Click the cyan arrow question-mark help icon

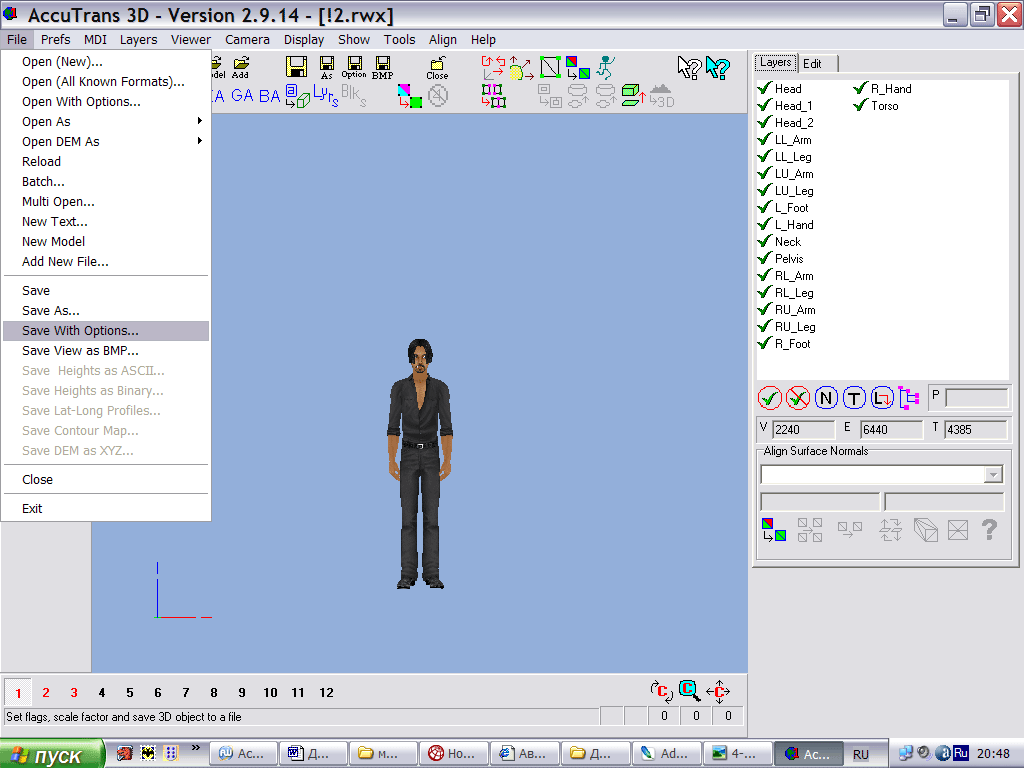coord(717,67)
